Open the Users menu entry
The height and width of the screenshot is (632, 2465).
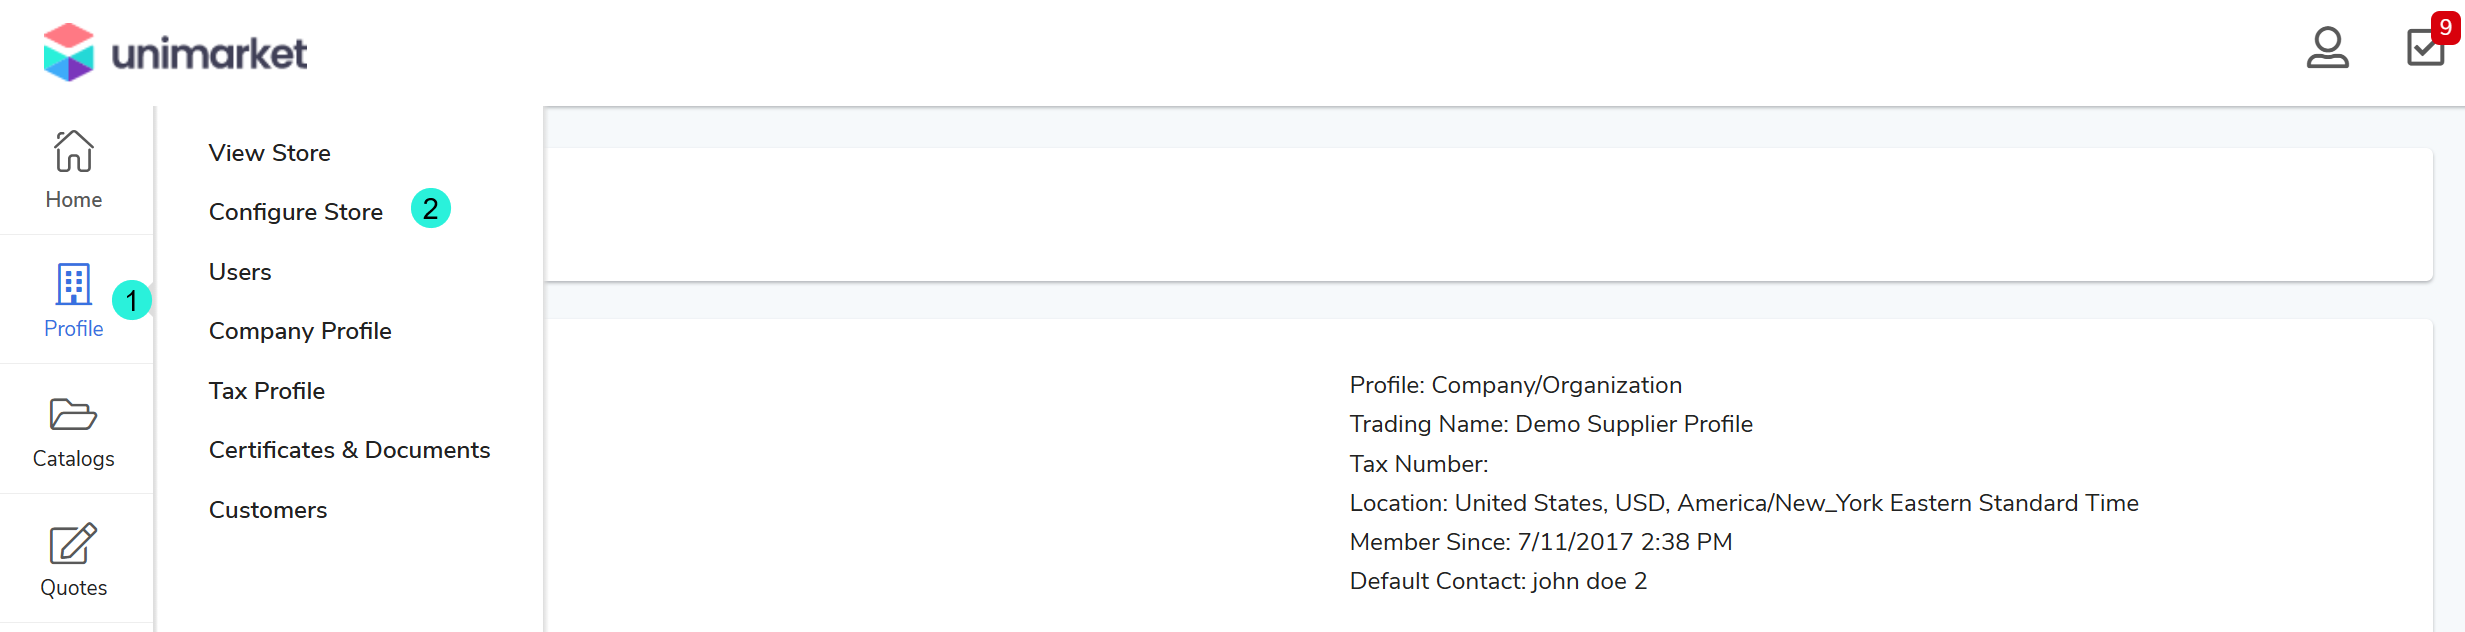[x=240, y=272]
